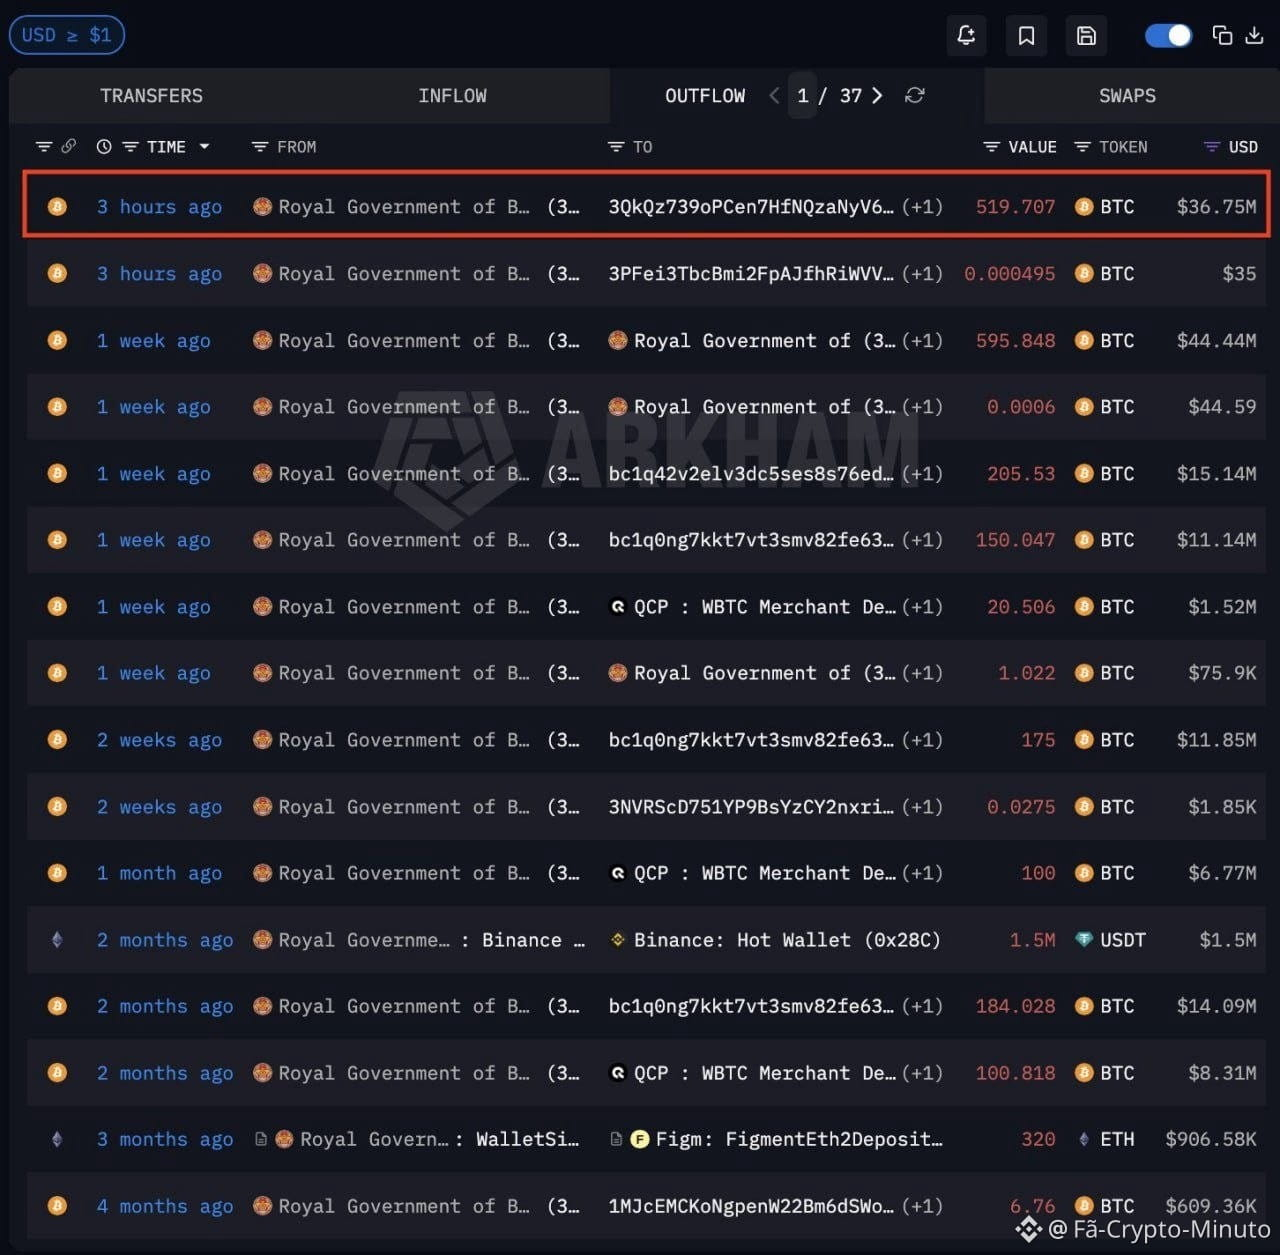Click contract document icon before Figm
Screen dimensions: 1280x1255
tap(616, 1139)
